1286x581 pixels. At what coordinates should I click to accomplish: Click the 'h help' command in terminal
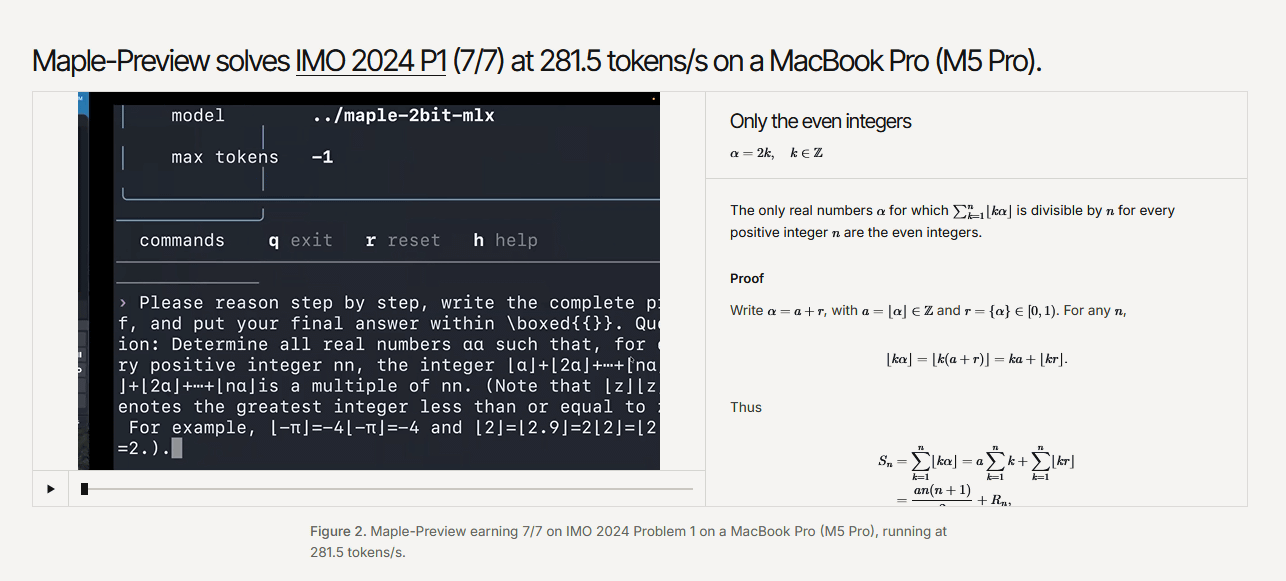pyautogui.click(x=505, y=240)
